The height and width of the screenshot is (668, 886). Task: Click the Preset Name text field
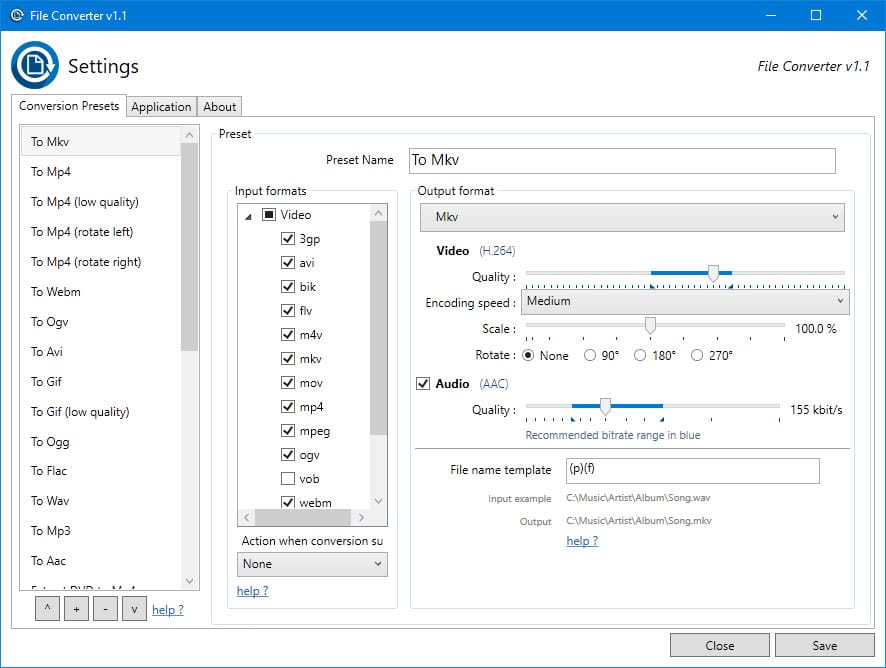tap(622, 161)
